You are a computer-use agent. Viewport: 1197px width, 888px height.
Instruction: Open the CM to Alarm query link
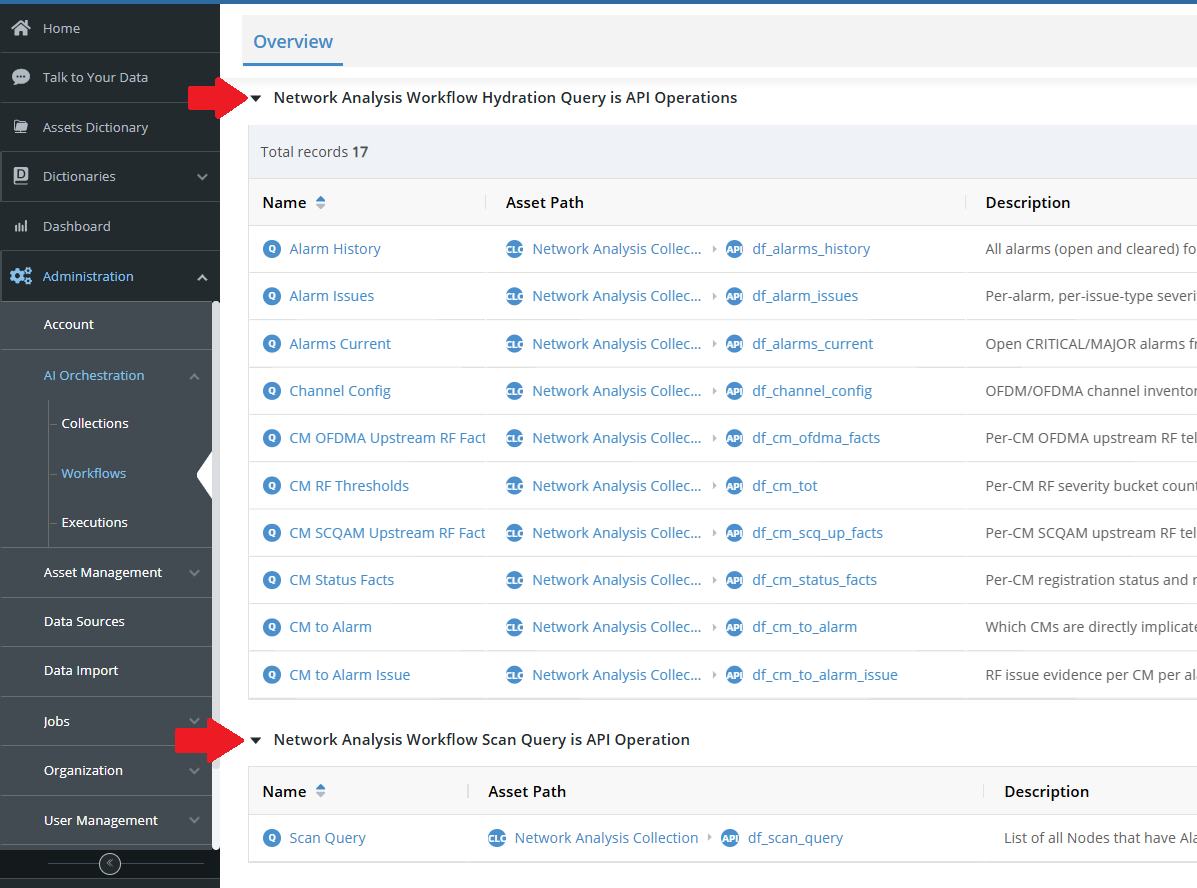(331, 628)
